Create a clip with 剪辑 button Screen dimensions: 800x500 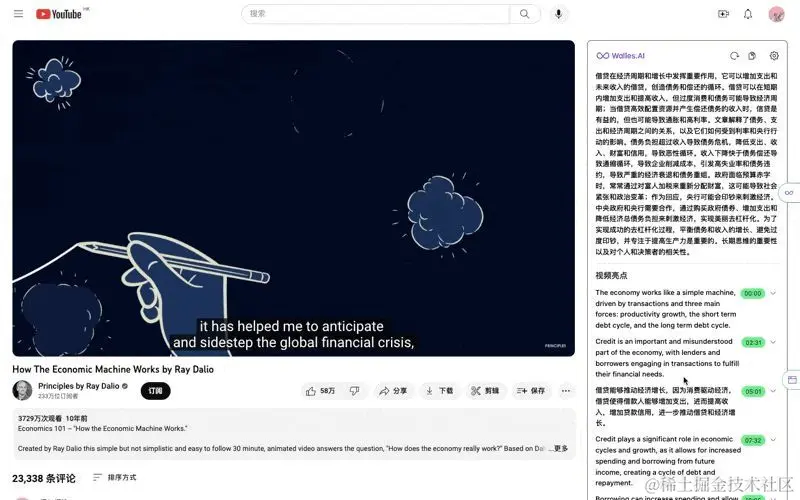click(485, 391)
